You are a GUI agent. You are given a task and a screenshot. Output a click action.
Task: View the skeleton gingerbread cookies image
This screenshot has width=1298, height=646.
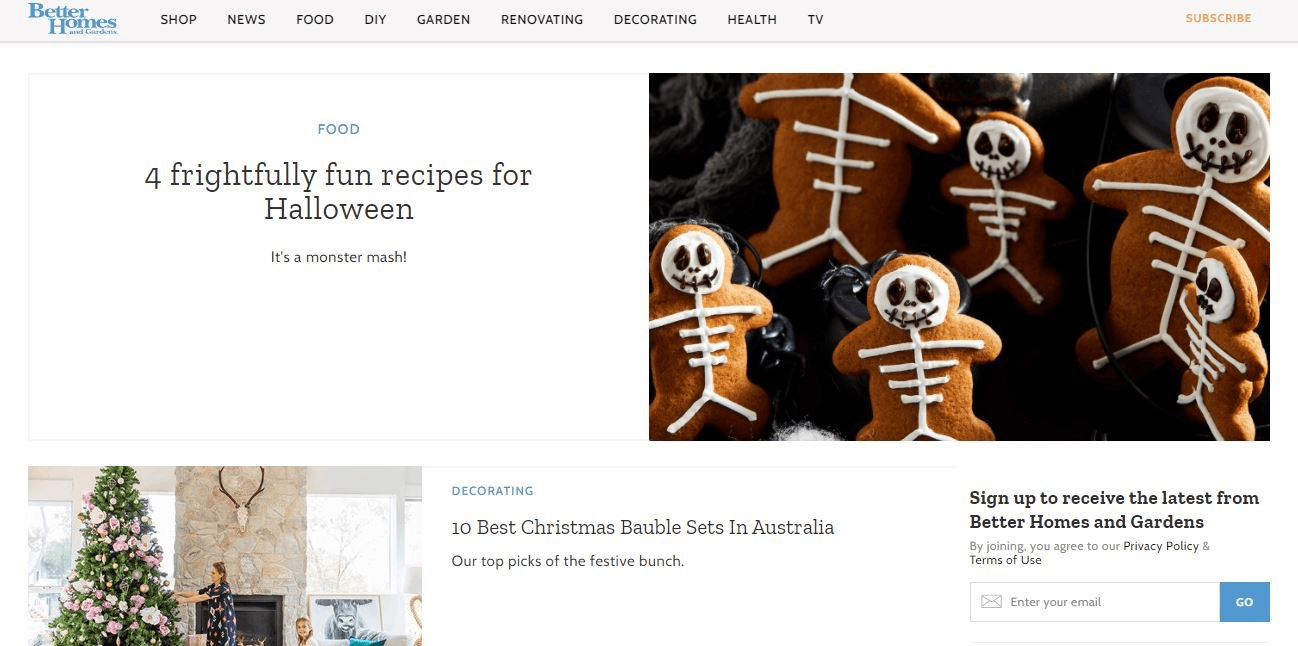click(959, 257)
